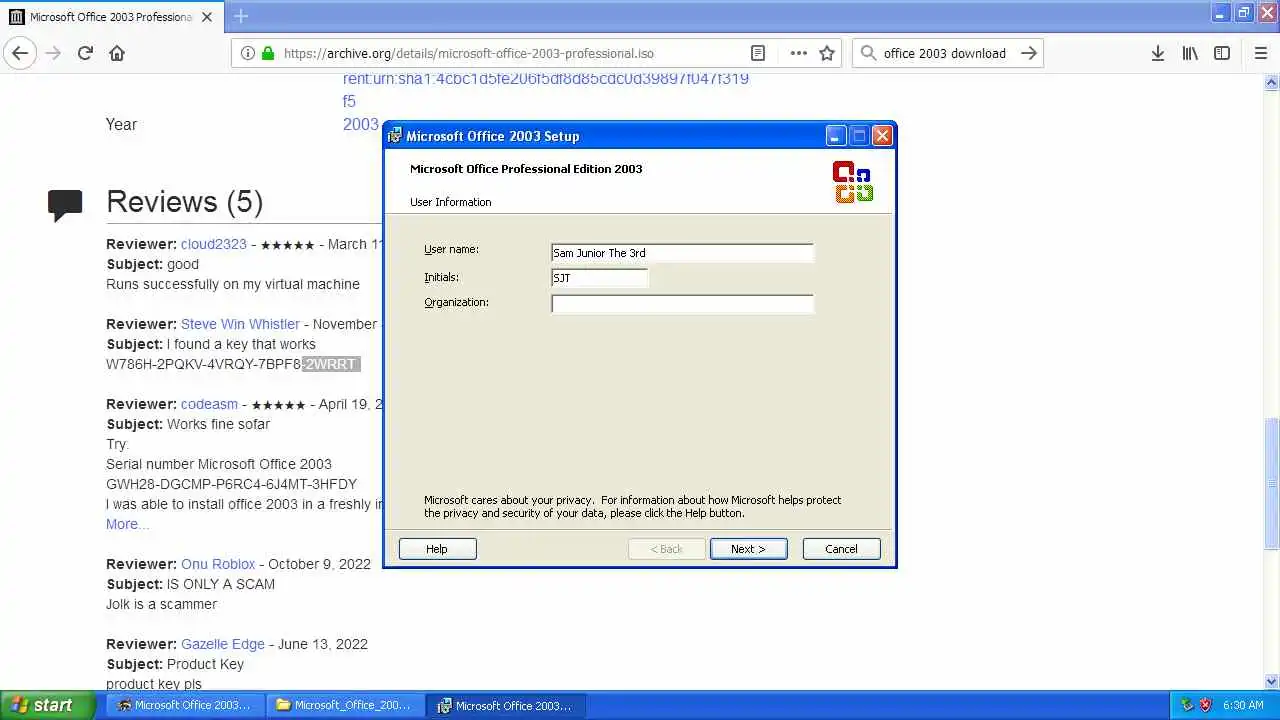View the green padlock connection info
Viewport: 1280px width, 720px height.
pos(267,53)
